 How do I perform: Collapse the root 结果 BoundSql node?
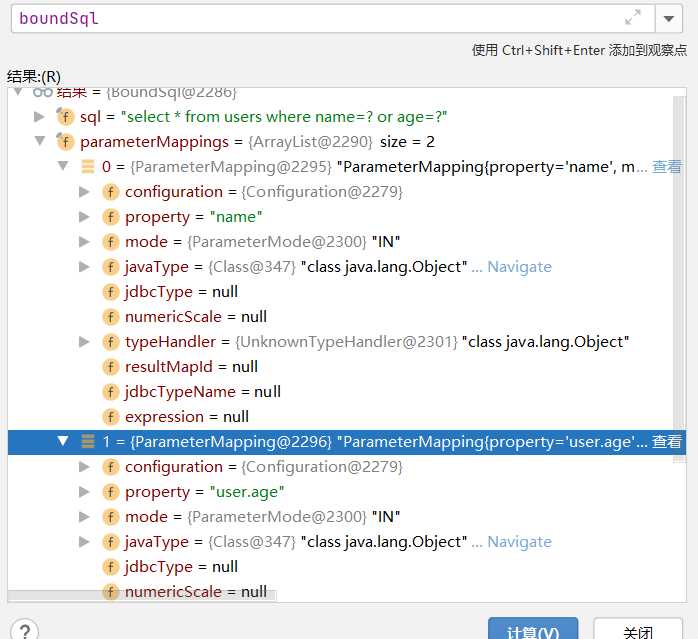click(18, 92)
